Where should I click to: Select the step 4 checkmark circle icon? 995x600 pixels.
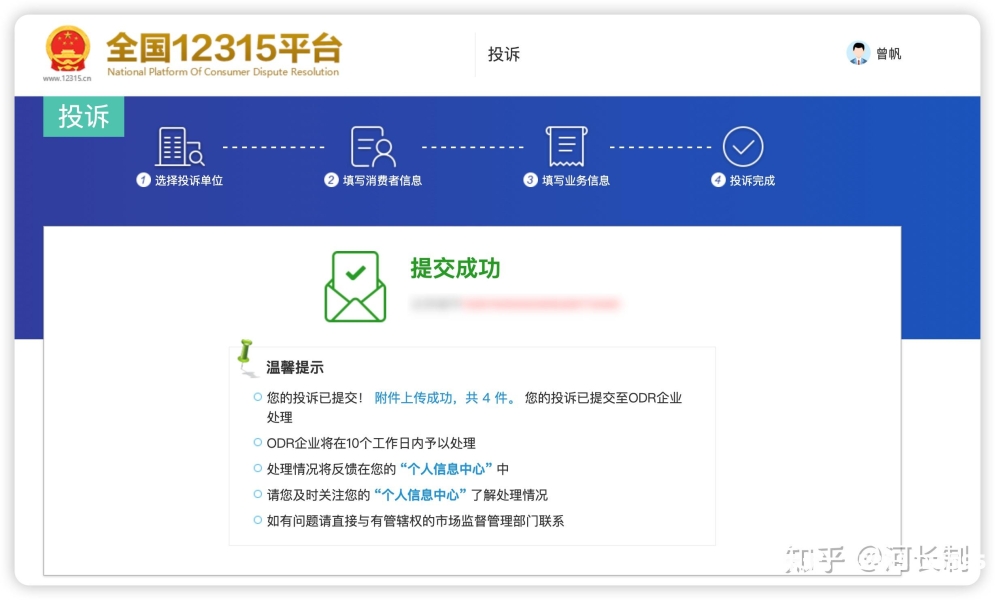743,147
